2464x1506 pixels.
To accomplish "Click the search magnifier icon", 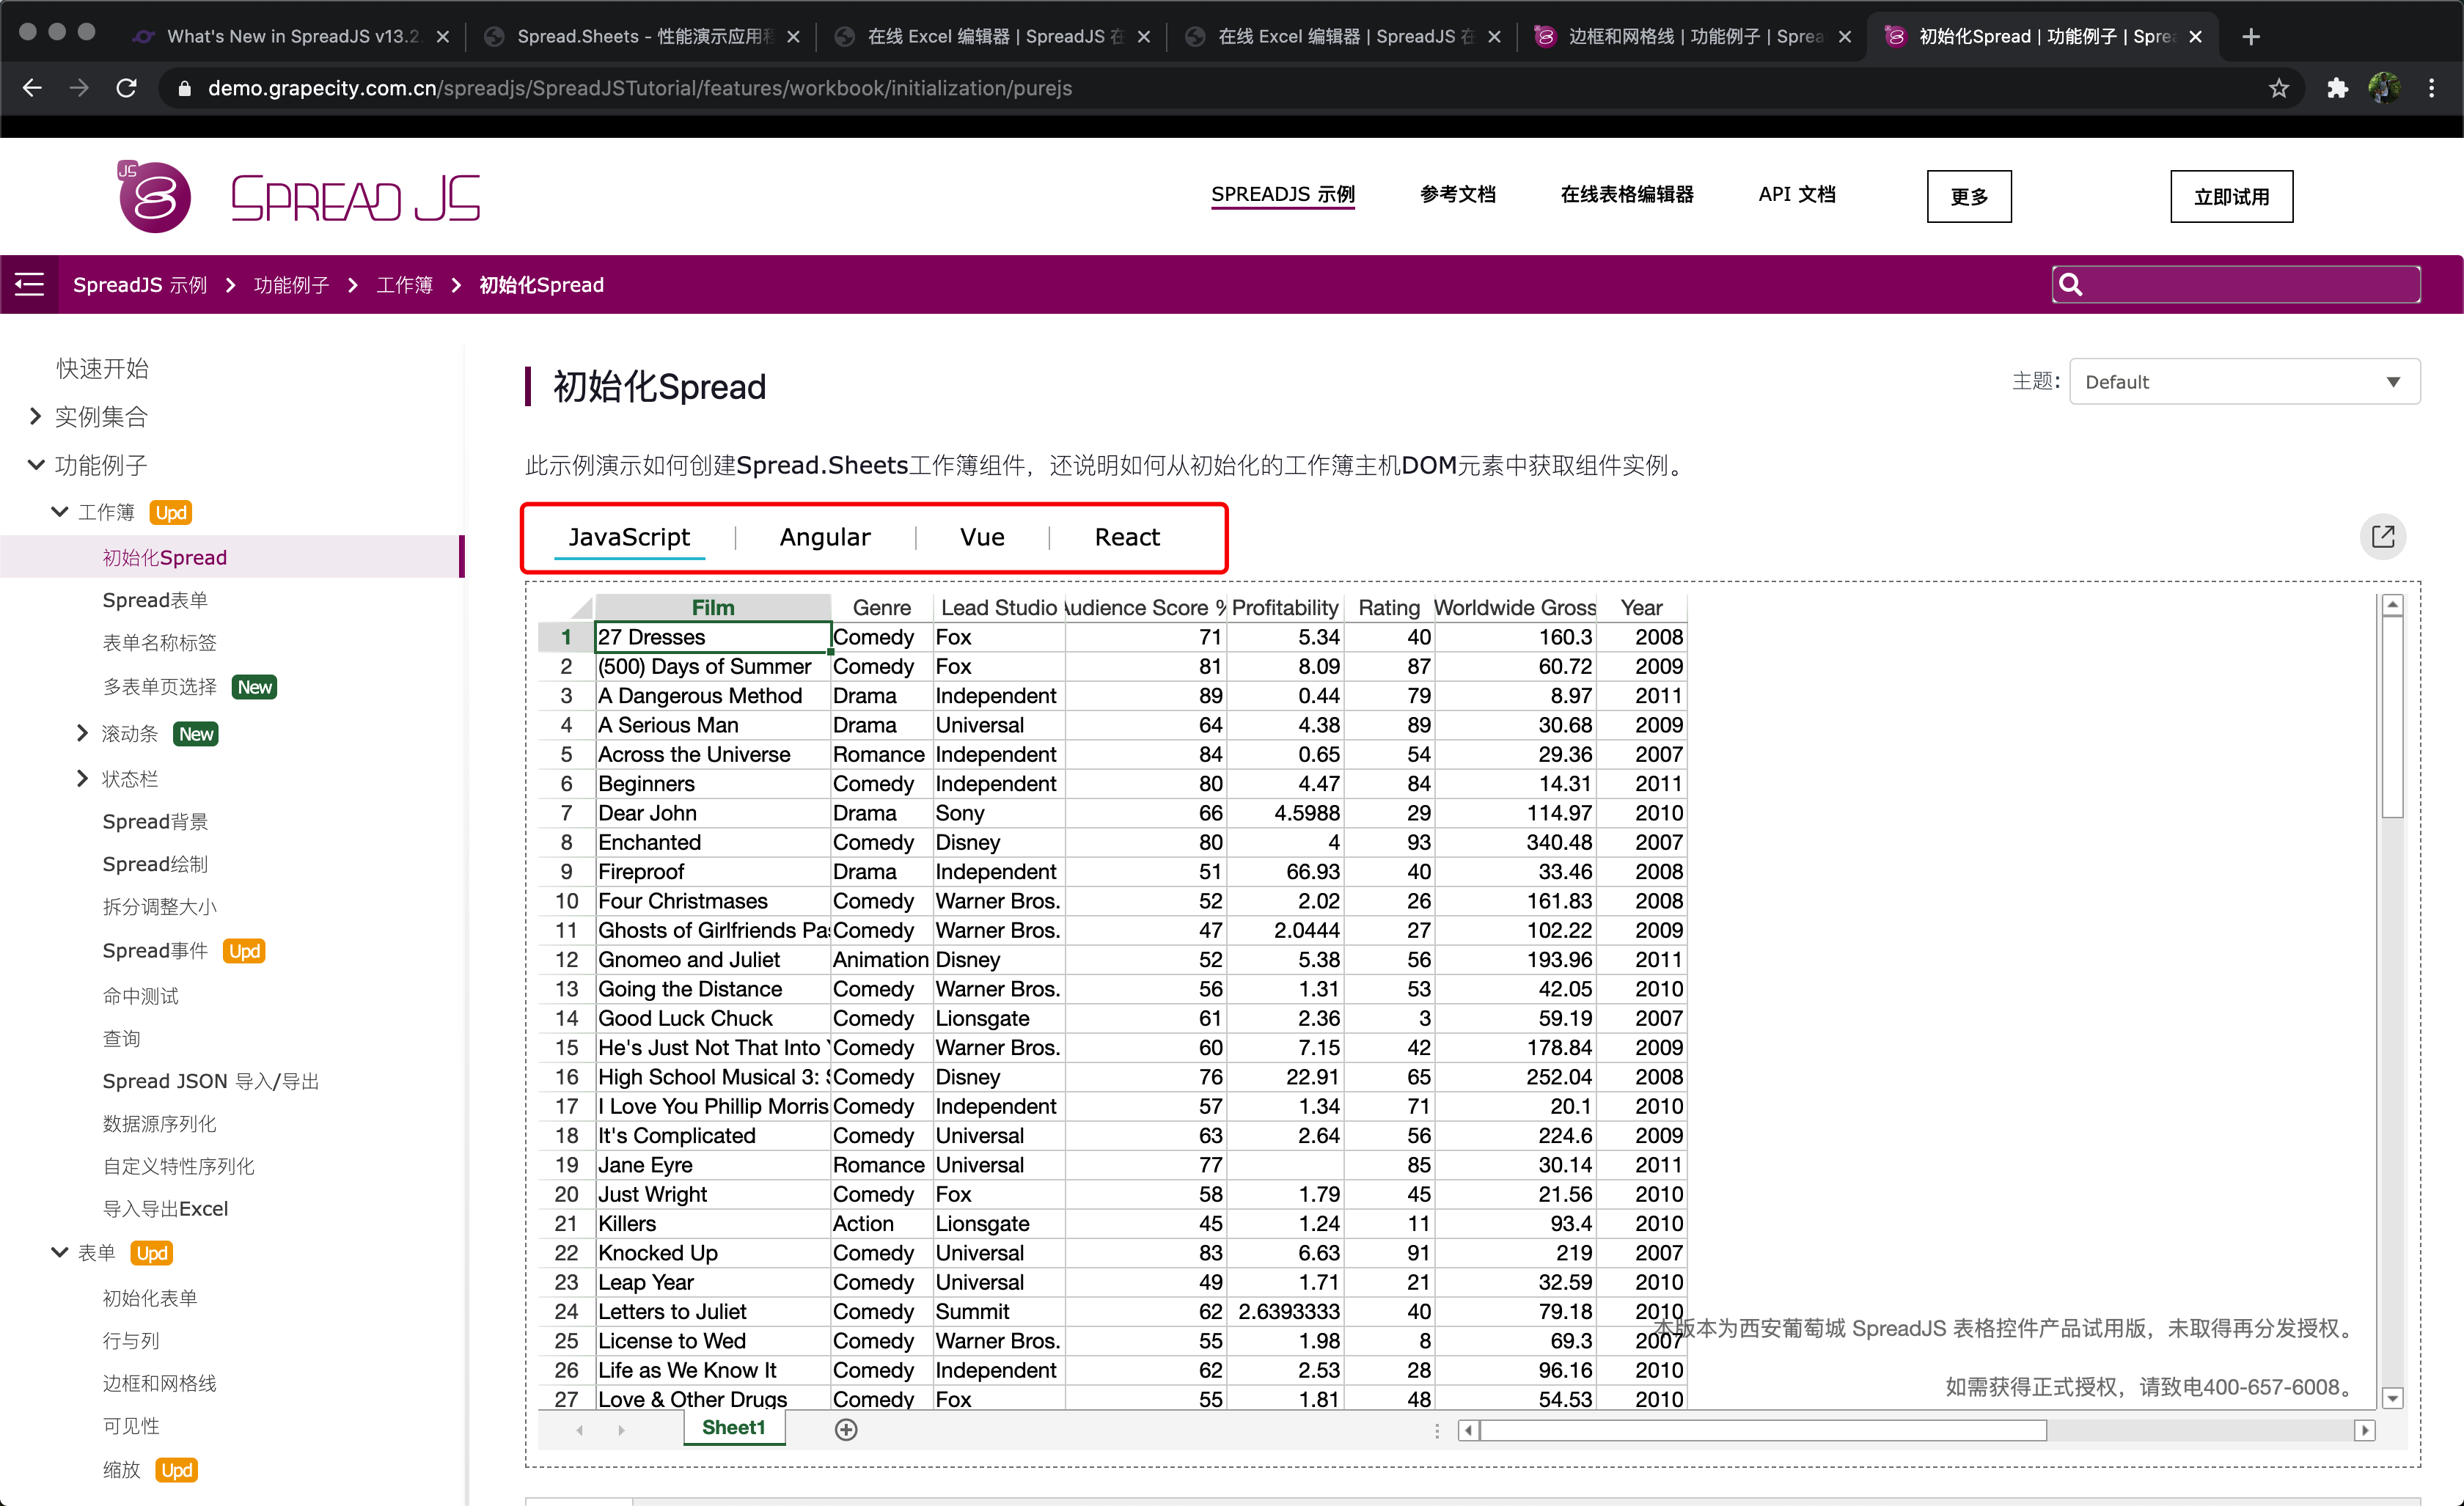I will [x=2071, y=285].
